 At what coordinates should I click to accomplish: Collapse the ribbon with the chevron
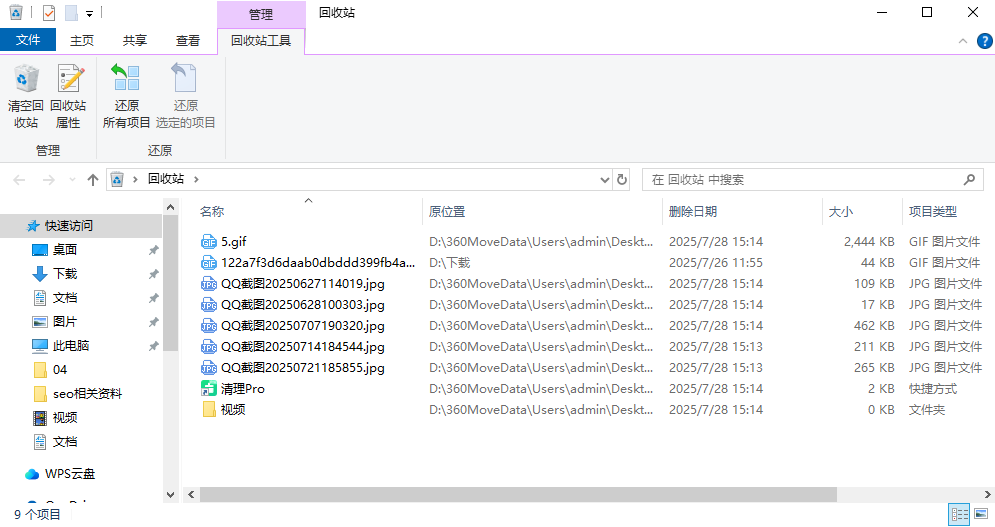(962, 41)
